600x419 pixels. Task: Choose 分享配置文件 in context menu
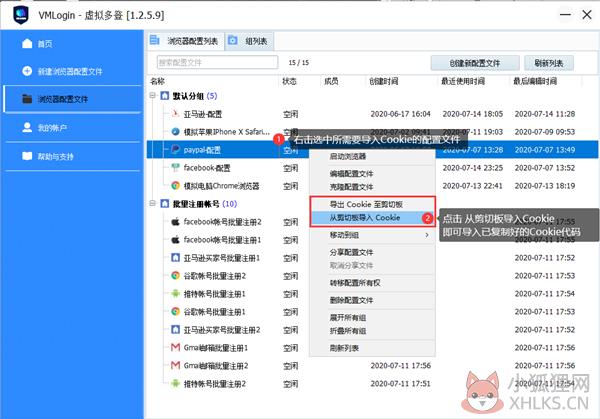tap(372, 253)
